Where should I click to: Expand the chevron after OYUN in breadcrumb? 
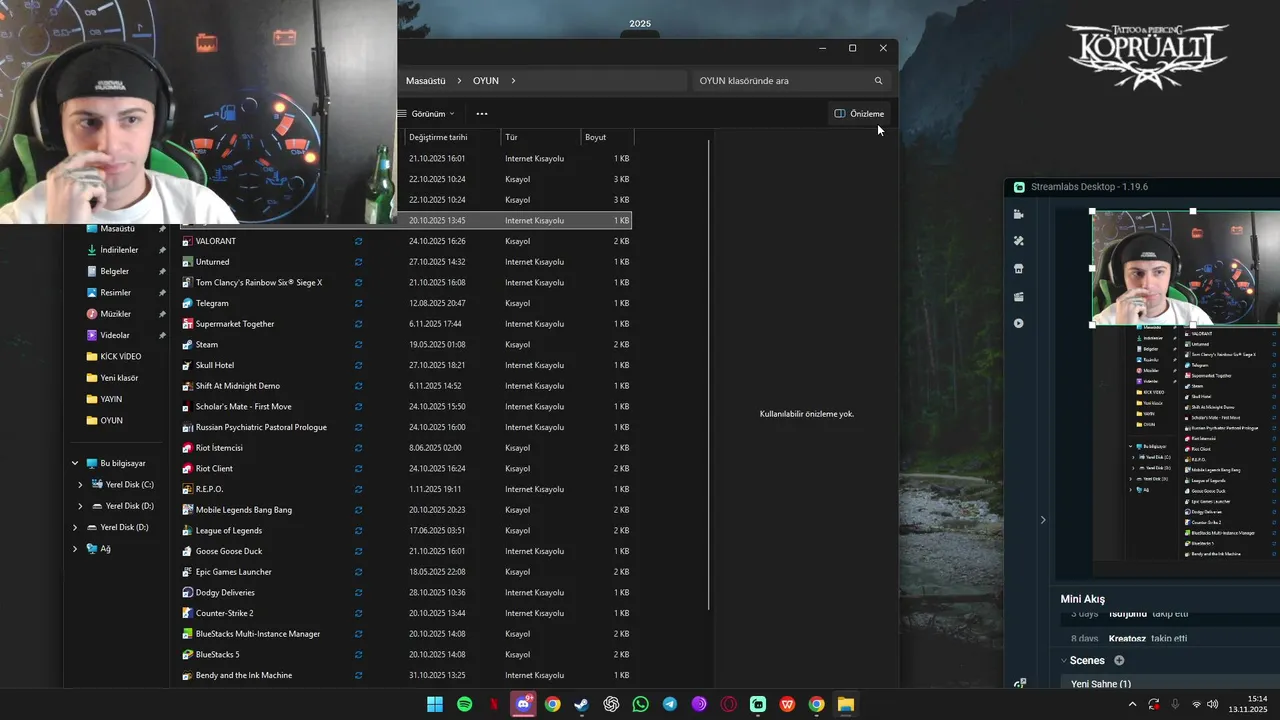tap(513, 81)
